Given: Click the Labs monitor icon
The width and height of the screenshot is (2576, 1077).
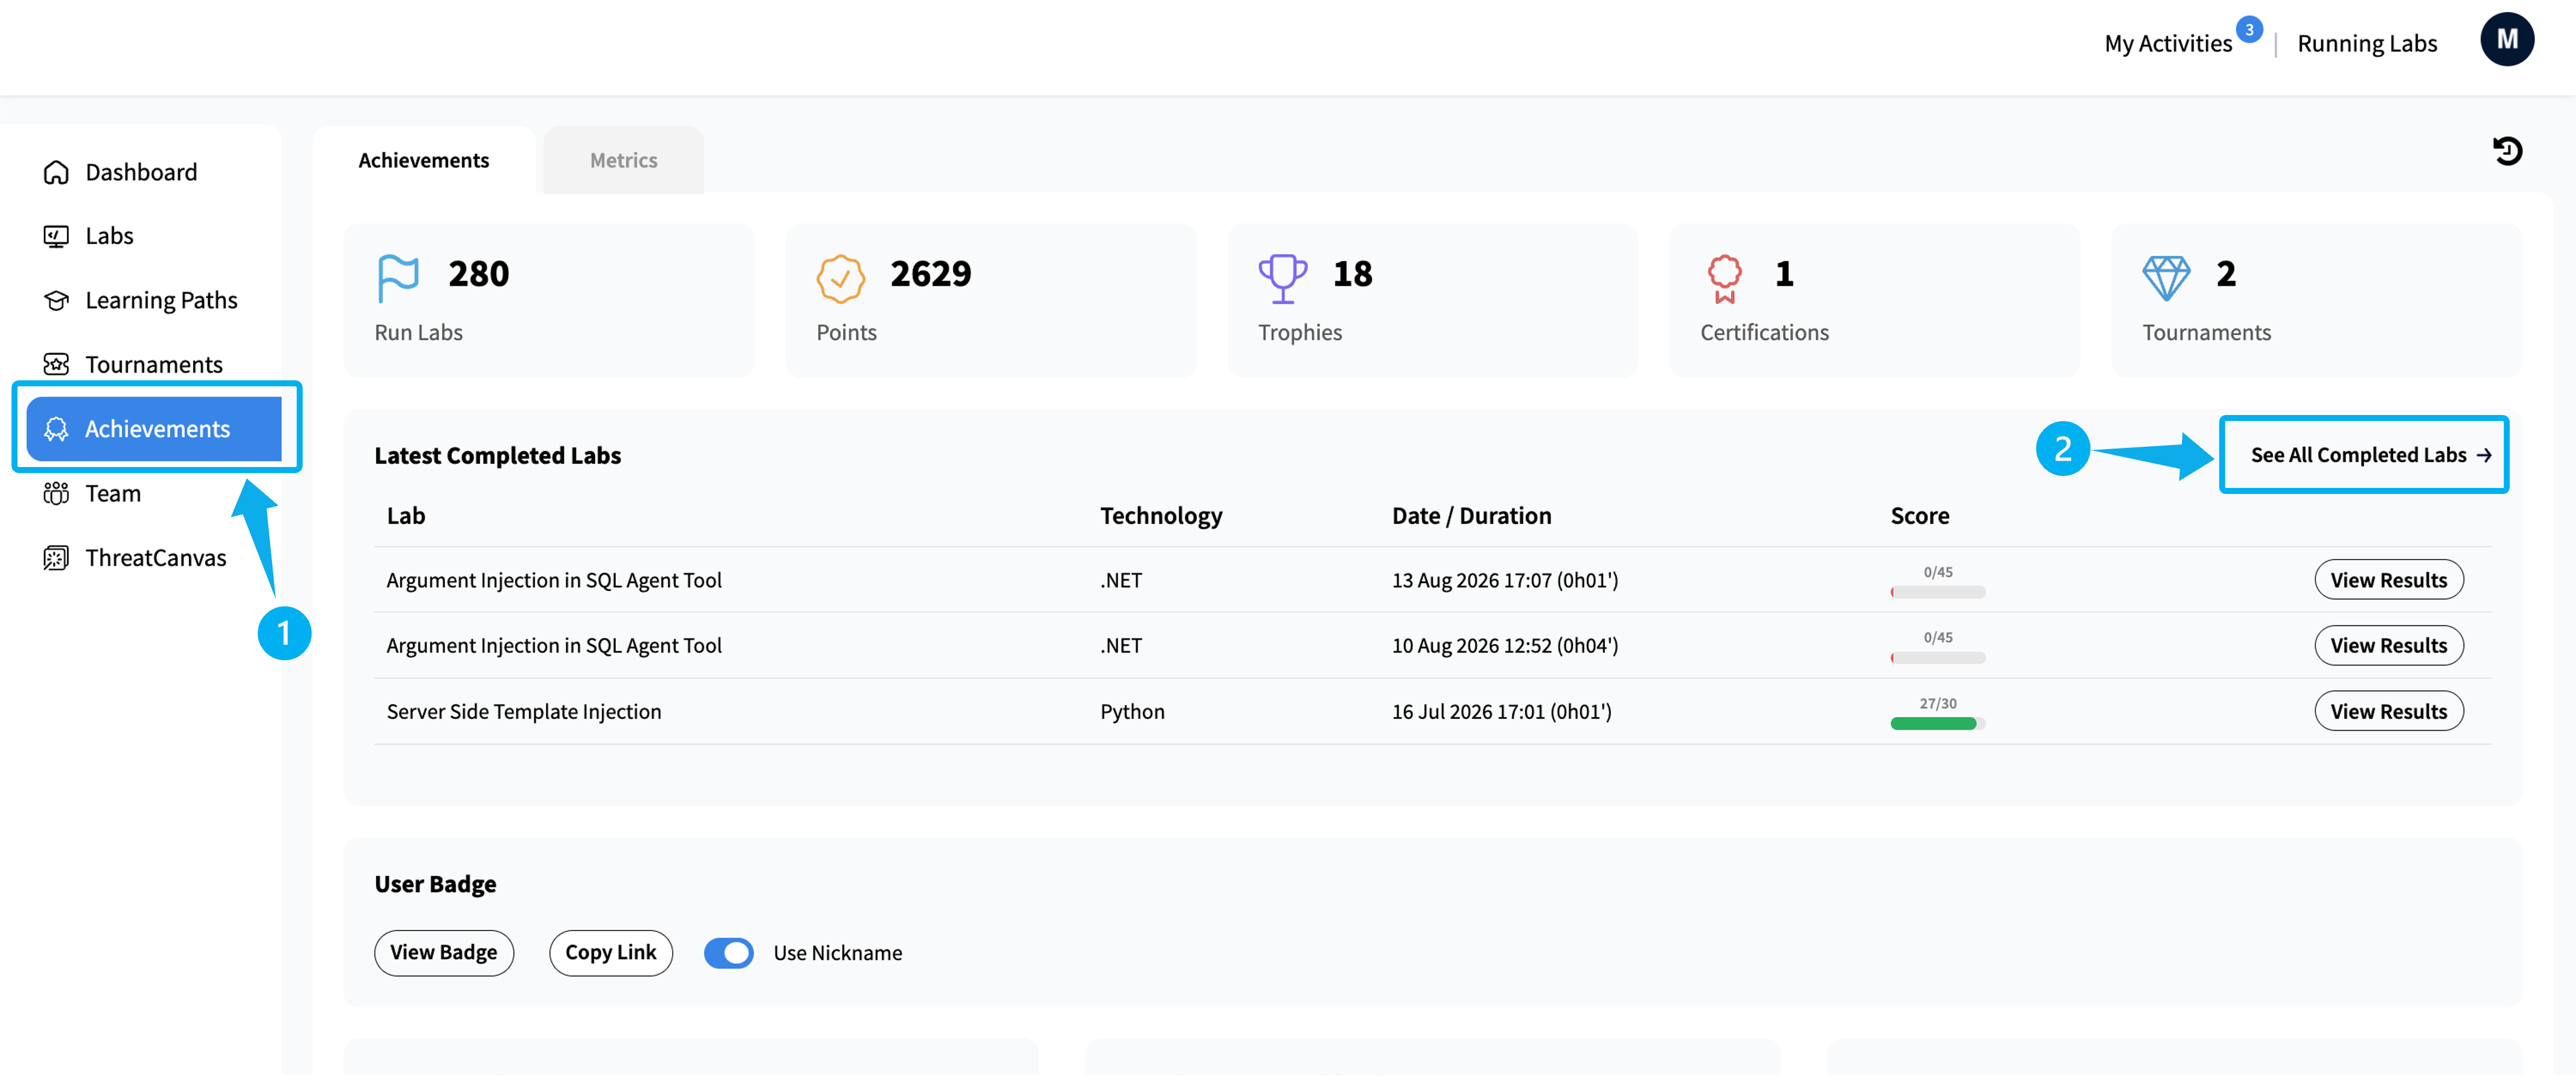Looking at the screenshot, I should (x=56, y=236).
